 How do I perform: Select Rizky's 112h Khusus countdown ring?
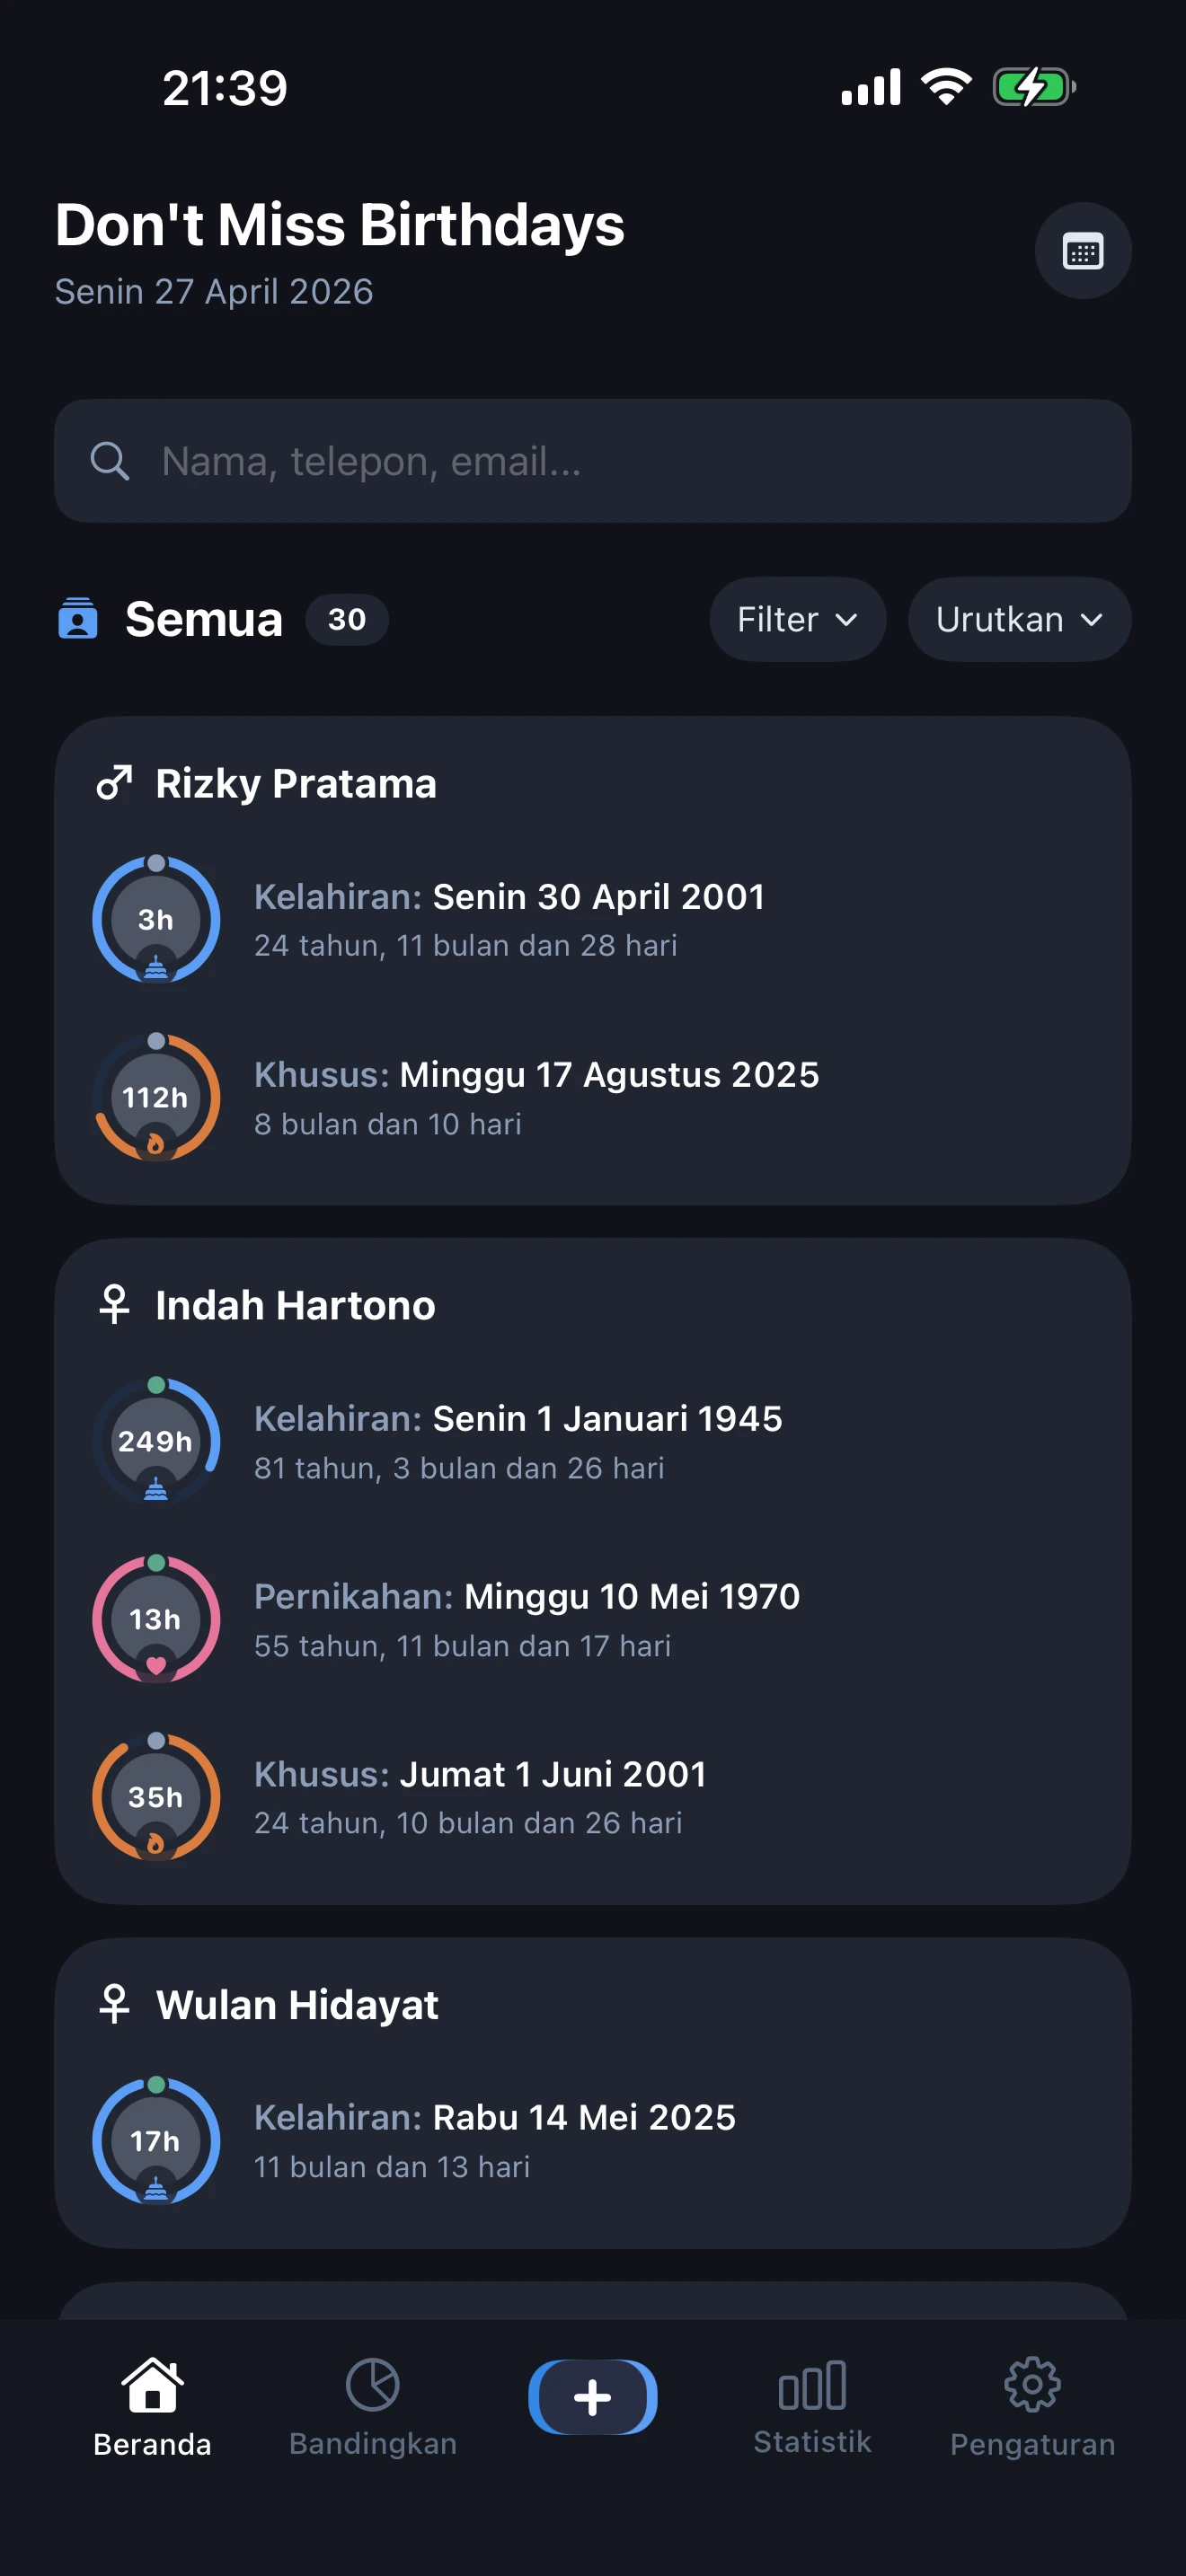pyautogui.click(x=156, y=1097)
